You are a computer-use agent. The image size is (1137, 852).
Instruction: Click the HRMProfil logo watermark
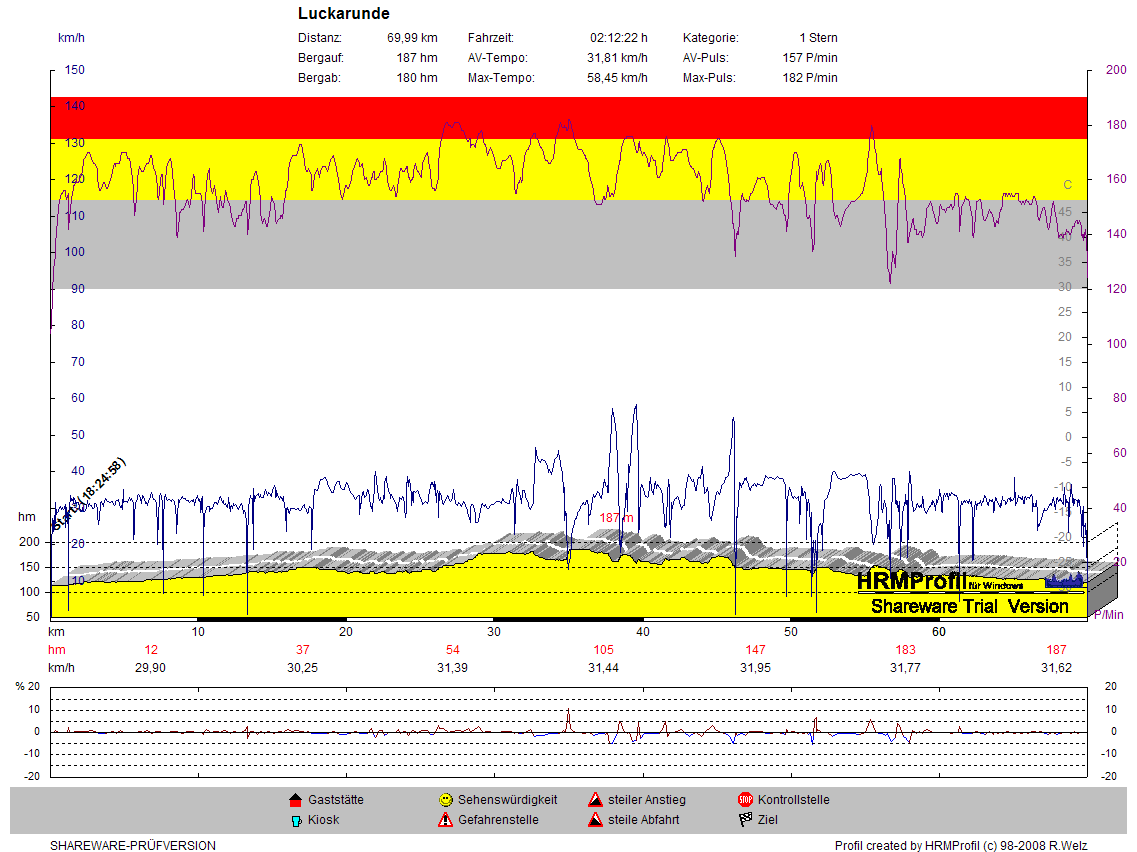click(x=911, y=580)
